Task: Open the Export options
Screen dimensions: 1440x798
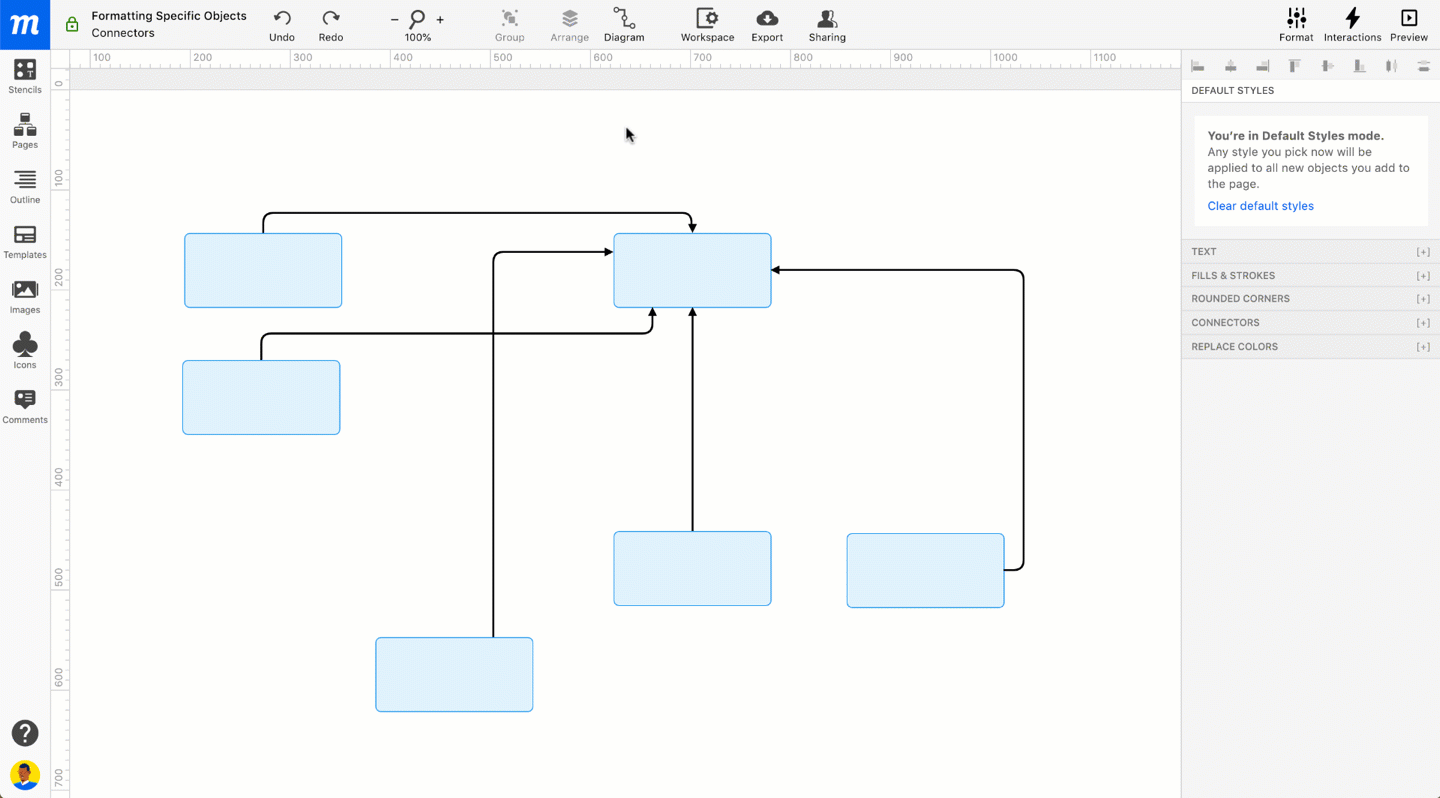Action: pos(767,24)
